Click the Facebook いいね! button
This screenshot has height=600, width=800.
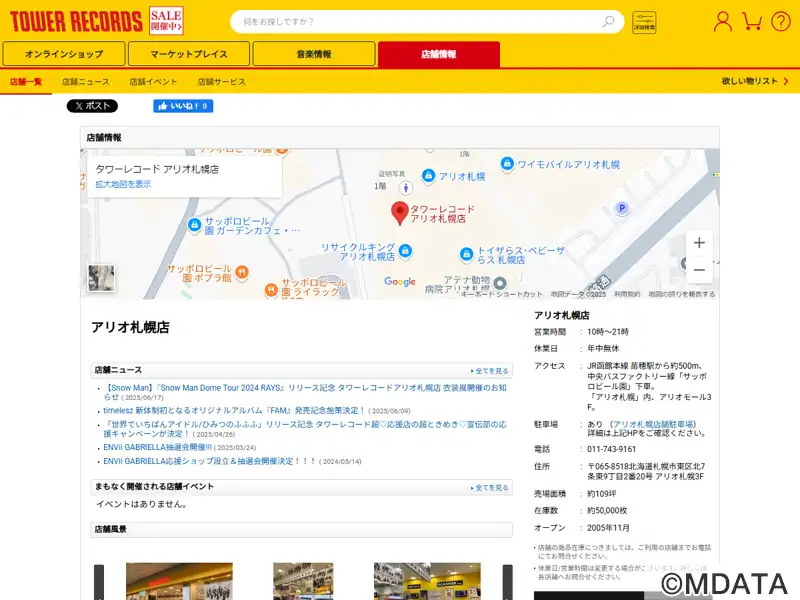[183, 106]
